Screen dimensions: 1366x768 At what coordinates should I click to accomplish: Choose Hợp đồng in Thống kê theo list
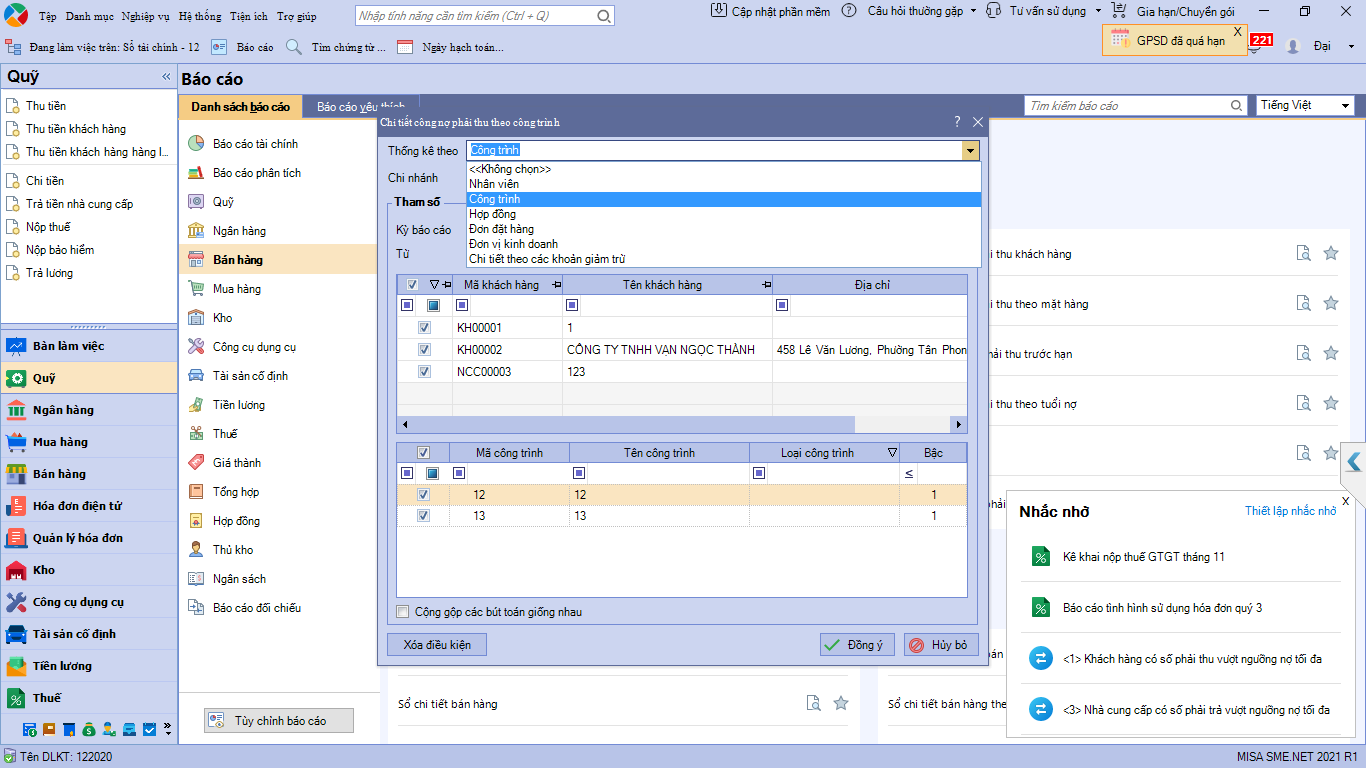pos(723,214)
